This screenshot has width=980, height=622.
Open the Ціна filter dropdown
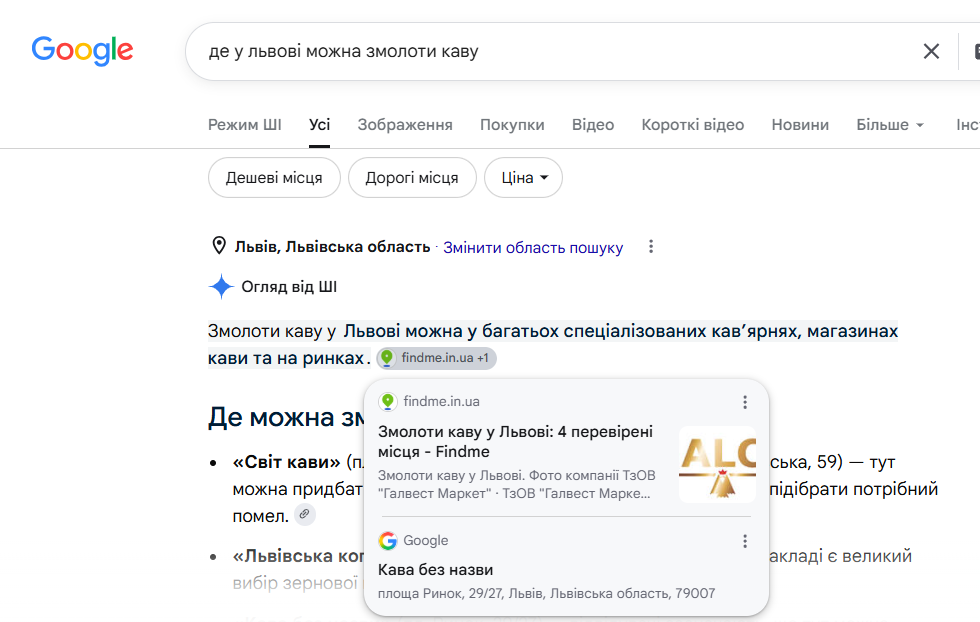pos(524,178)
